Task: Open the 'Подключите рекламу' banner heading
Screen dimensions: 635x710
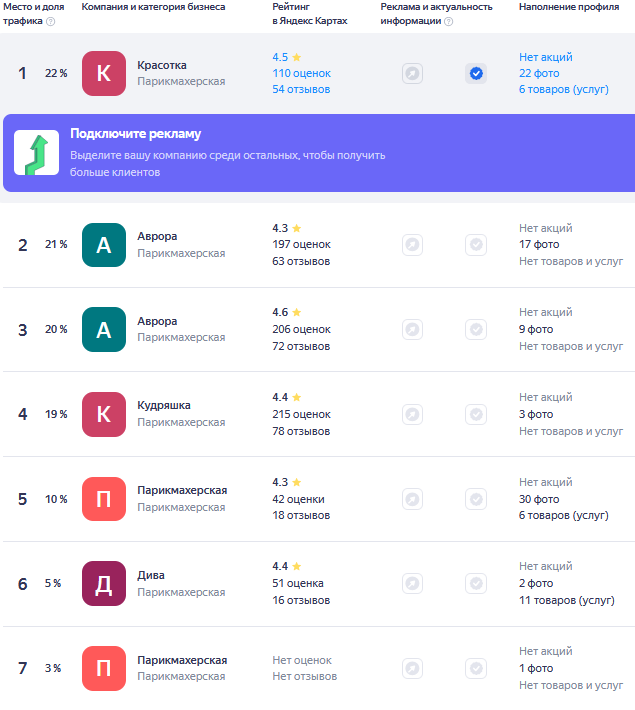Action: pos(135,134)
